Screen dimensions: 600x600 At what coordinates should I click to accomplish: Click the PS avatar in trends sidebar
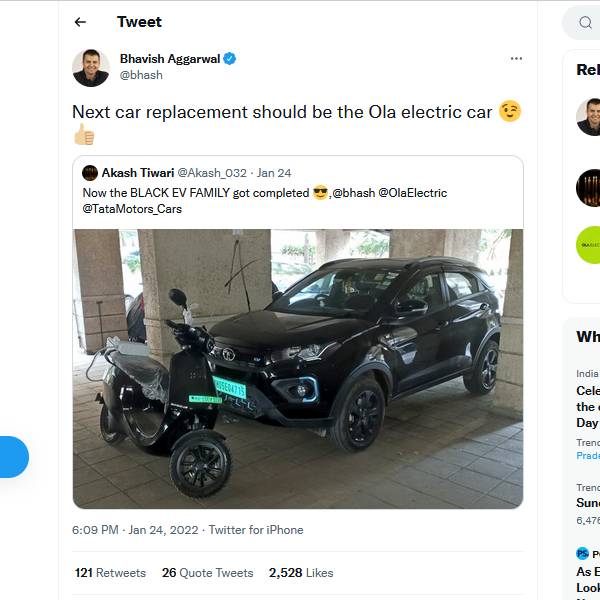582,553
